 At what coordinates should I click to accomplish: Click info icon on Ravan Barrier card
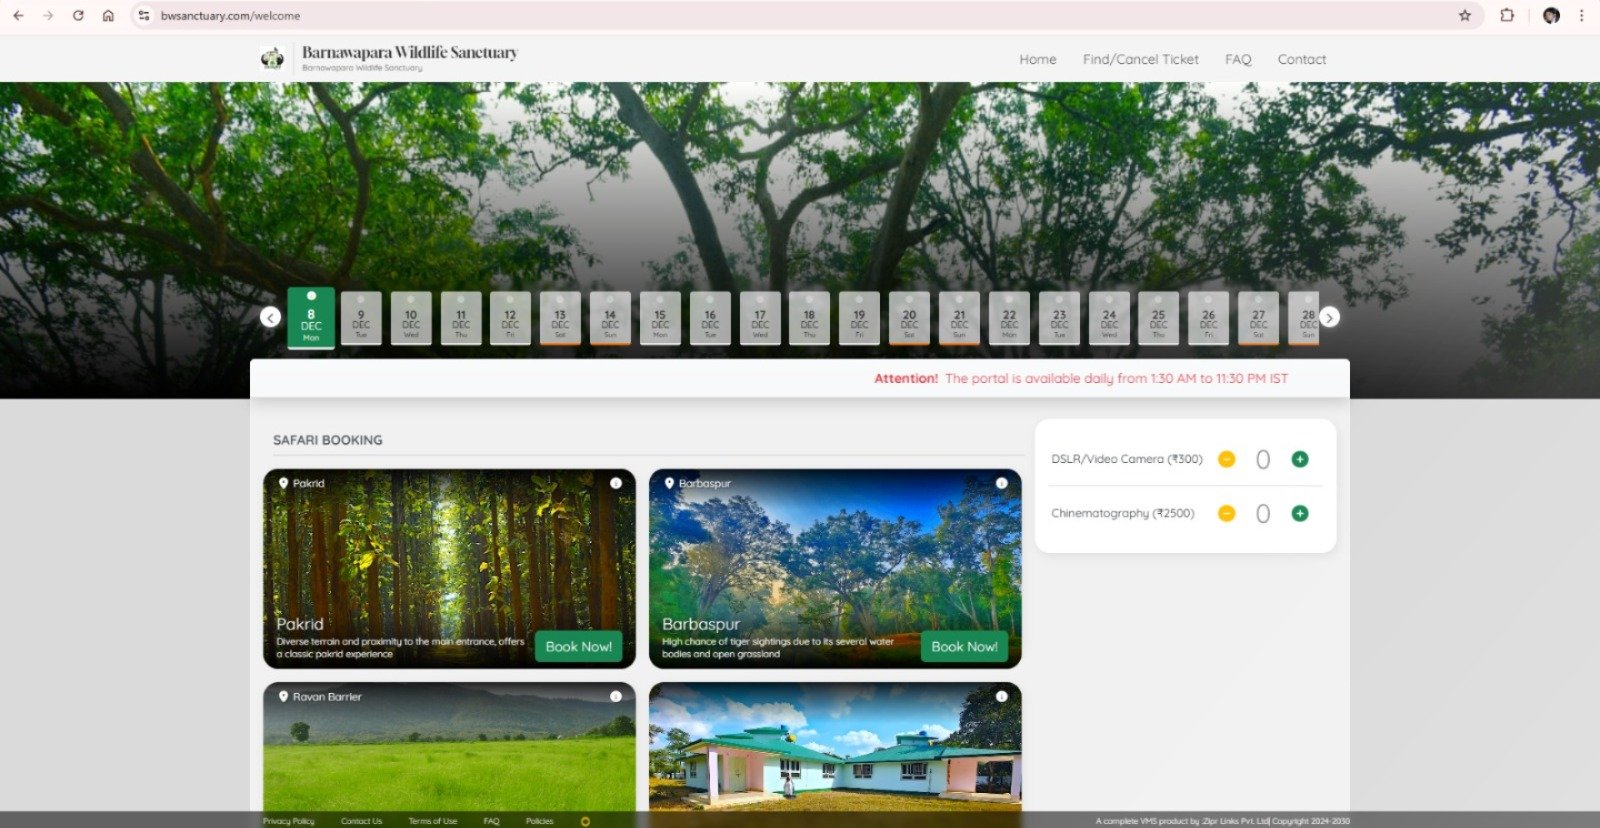[x=616, y=696]
